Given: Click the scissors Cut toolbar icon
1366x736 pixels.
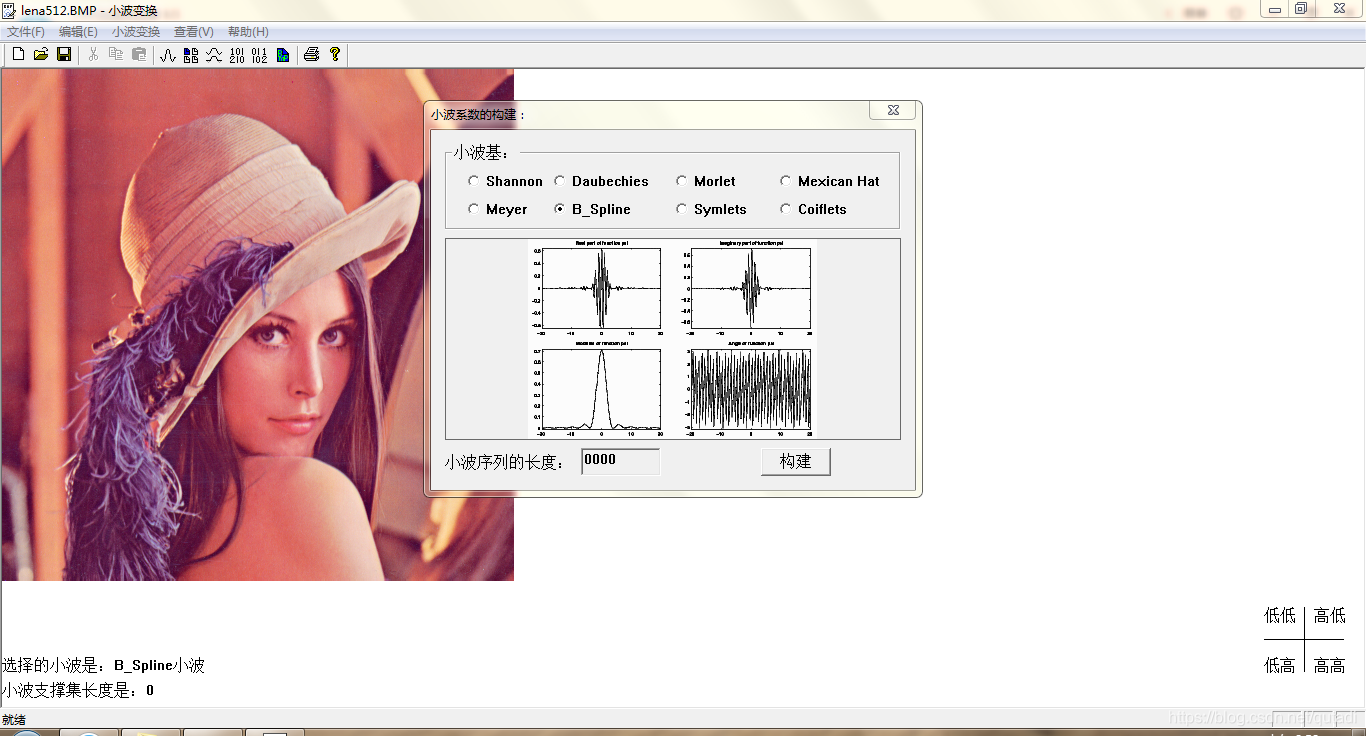Looking at the screenshot, I should 93,54.
